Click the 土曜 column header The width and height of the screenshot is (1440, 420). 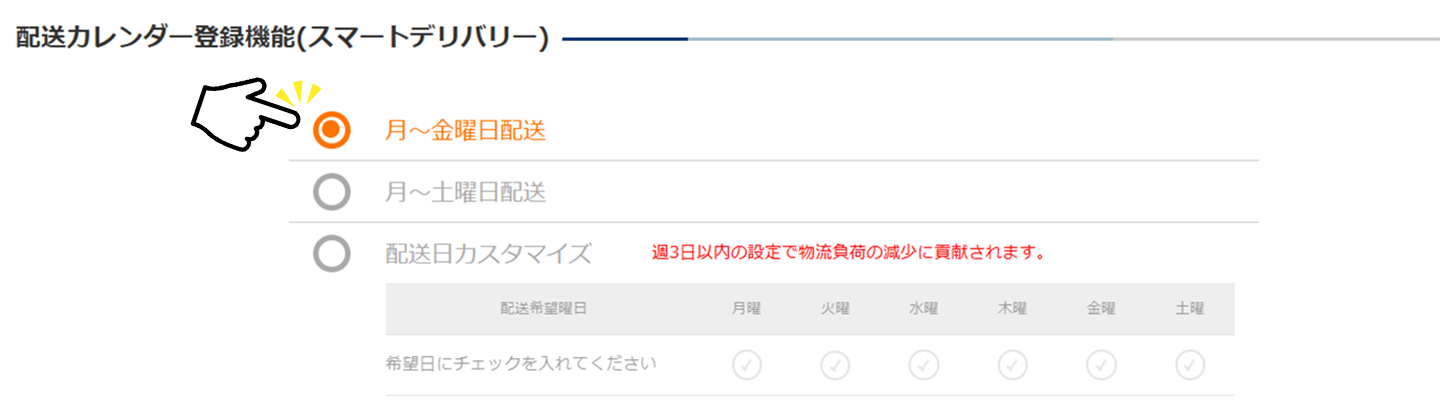tap(1190, 309)
